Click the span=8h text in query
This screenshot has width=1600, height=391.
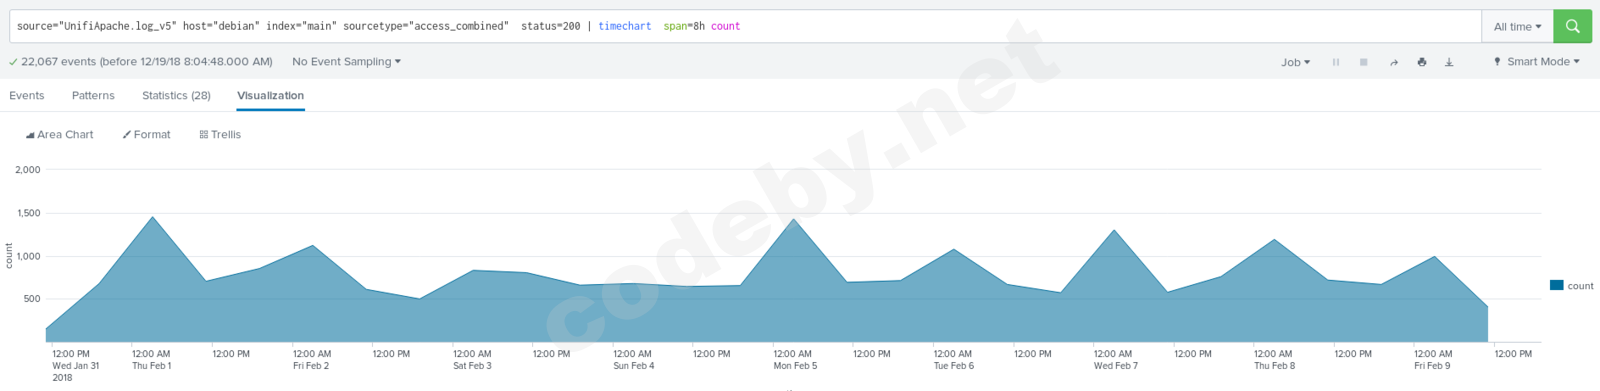[684, 27]
